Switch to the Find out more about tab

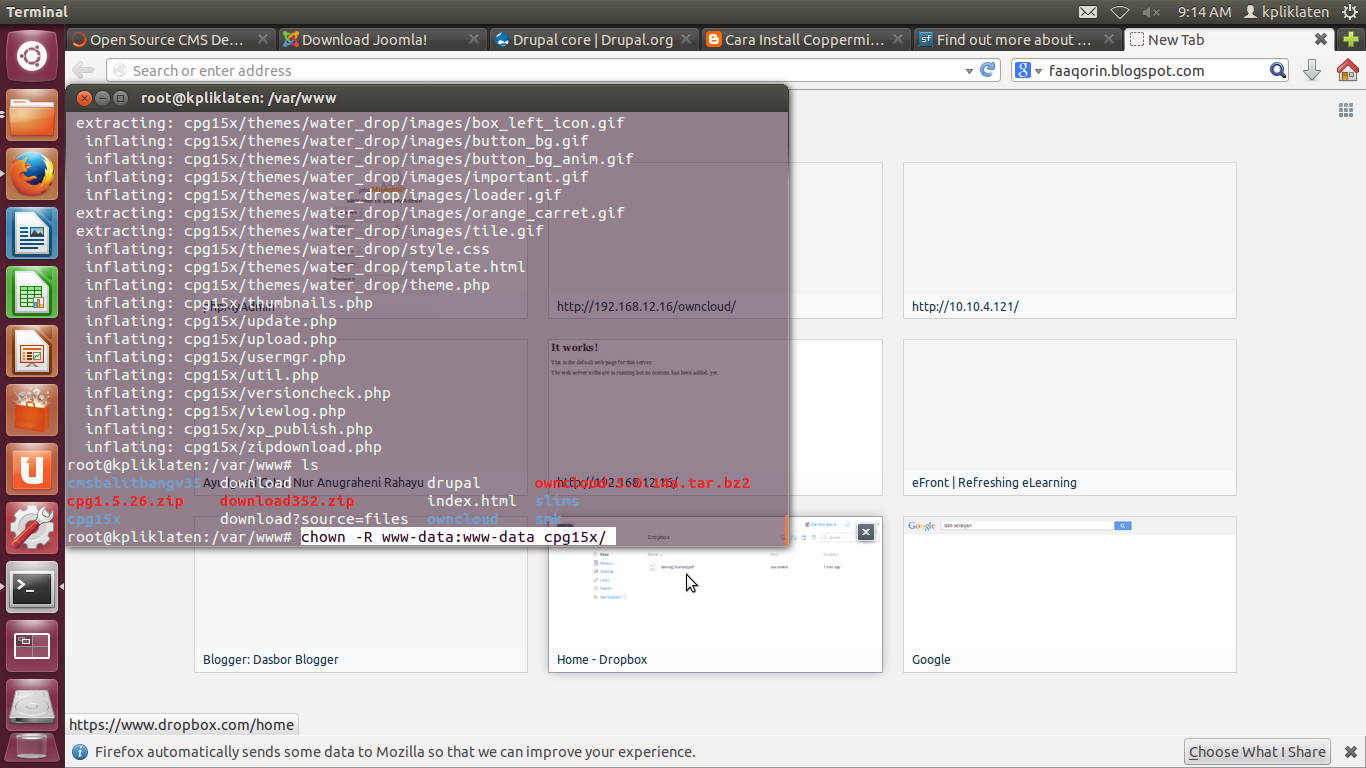[1018, 40]
